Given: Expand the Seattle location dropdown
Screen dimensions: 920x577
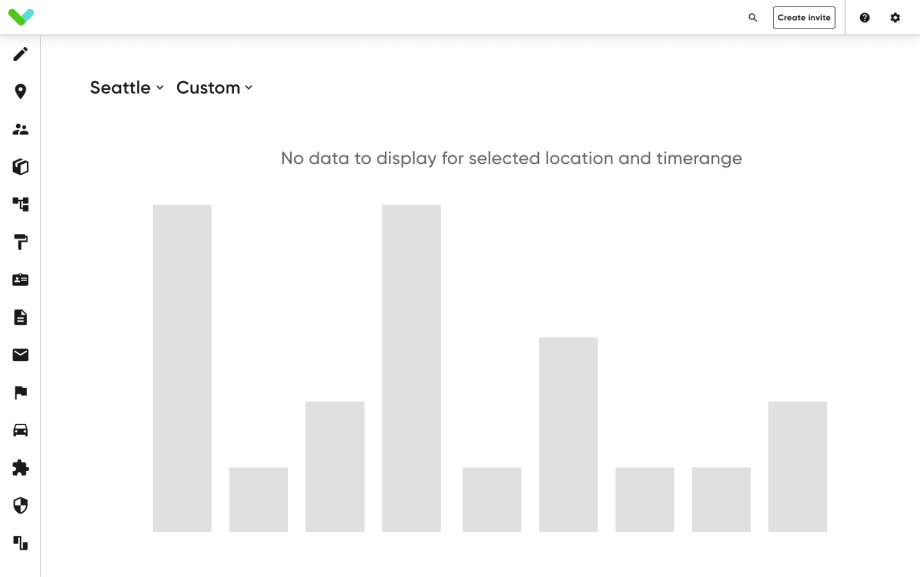Looking at the screenshot, I should point(126,88).
